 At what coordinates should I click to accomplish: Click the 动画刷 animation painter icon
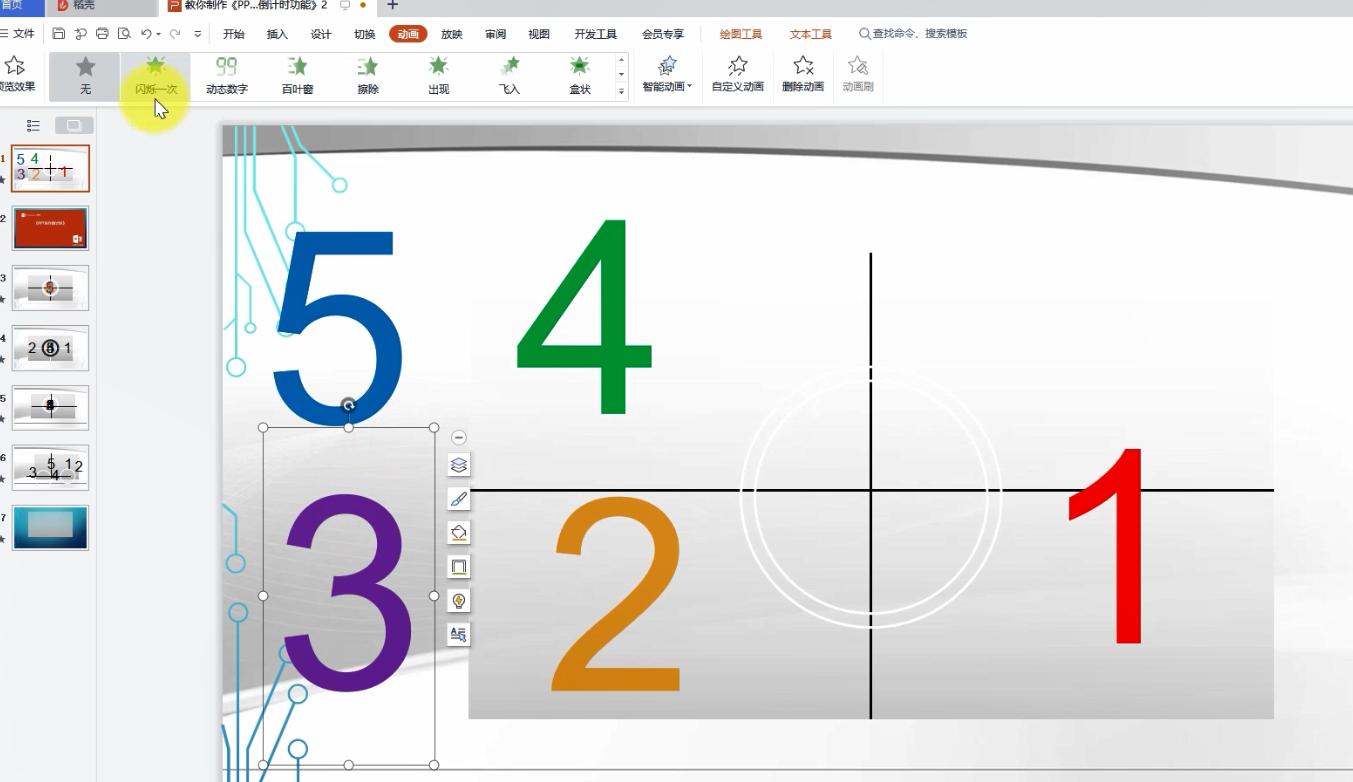[858, 75]
